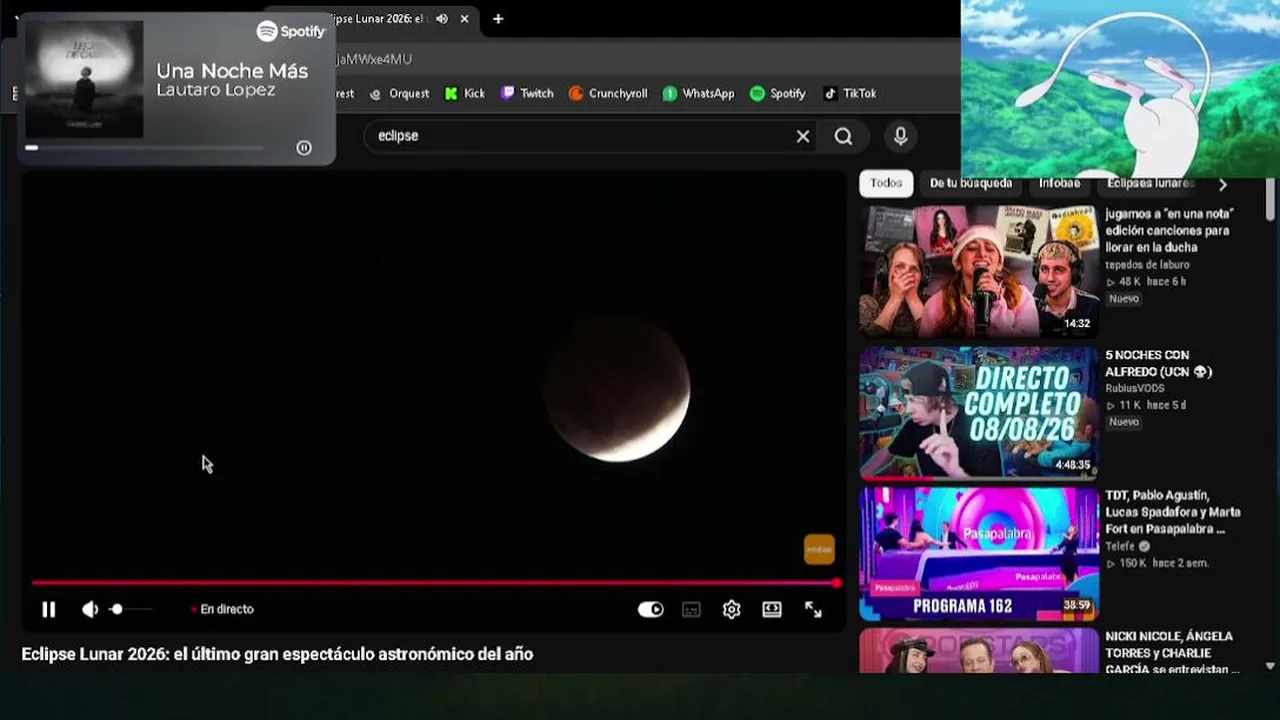The height and width of the screenshot is (720, 1280).
Task: Open the Directo Completo 08/08/26 thumbnail
Action: [979, 413]
